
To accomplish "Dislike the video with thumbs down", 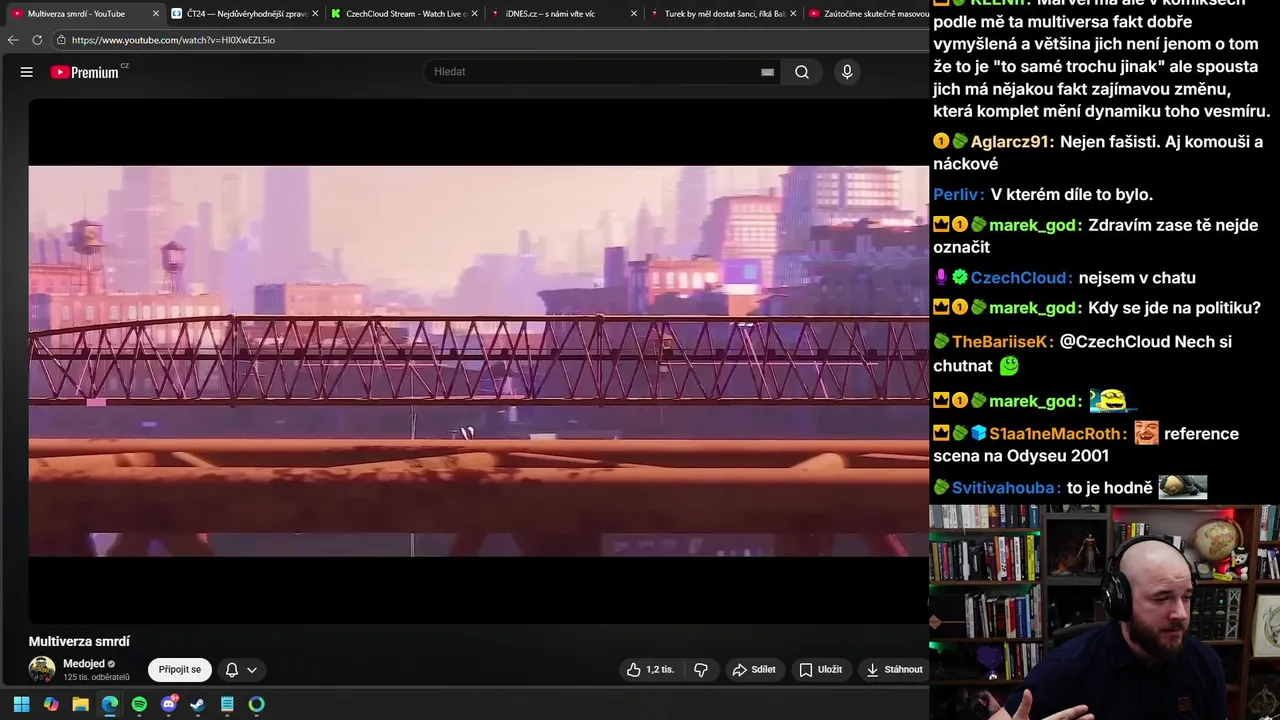I will (701, 669).
